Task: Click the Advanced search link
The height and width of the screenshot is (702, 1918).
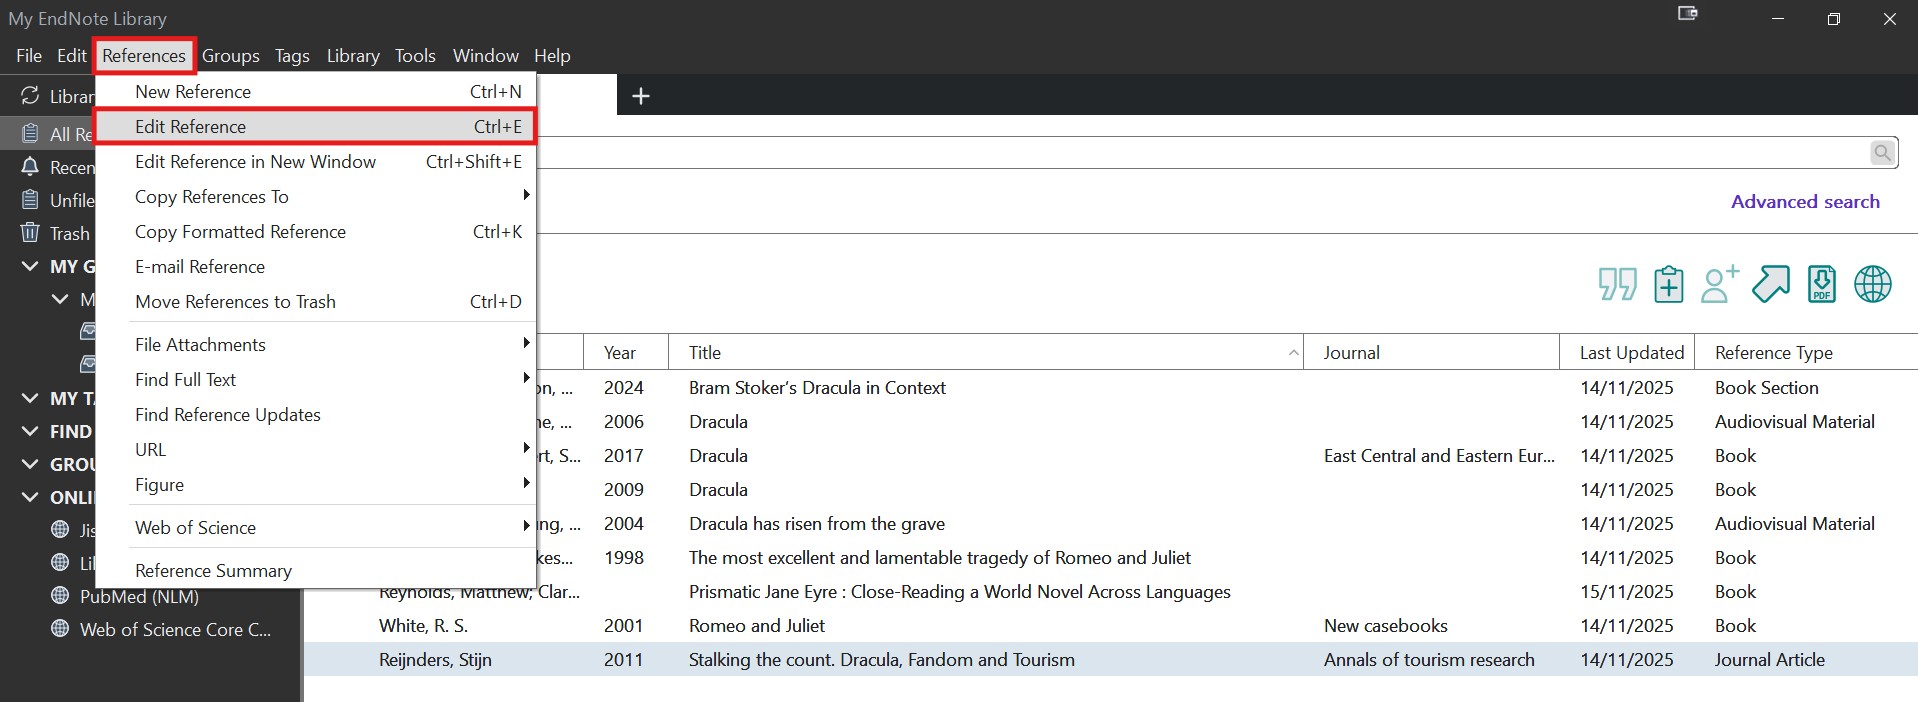Action: pyautogui.click(x=1805, y=201)
